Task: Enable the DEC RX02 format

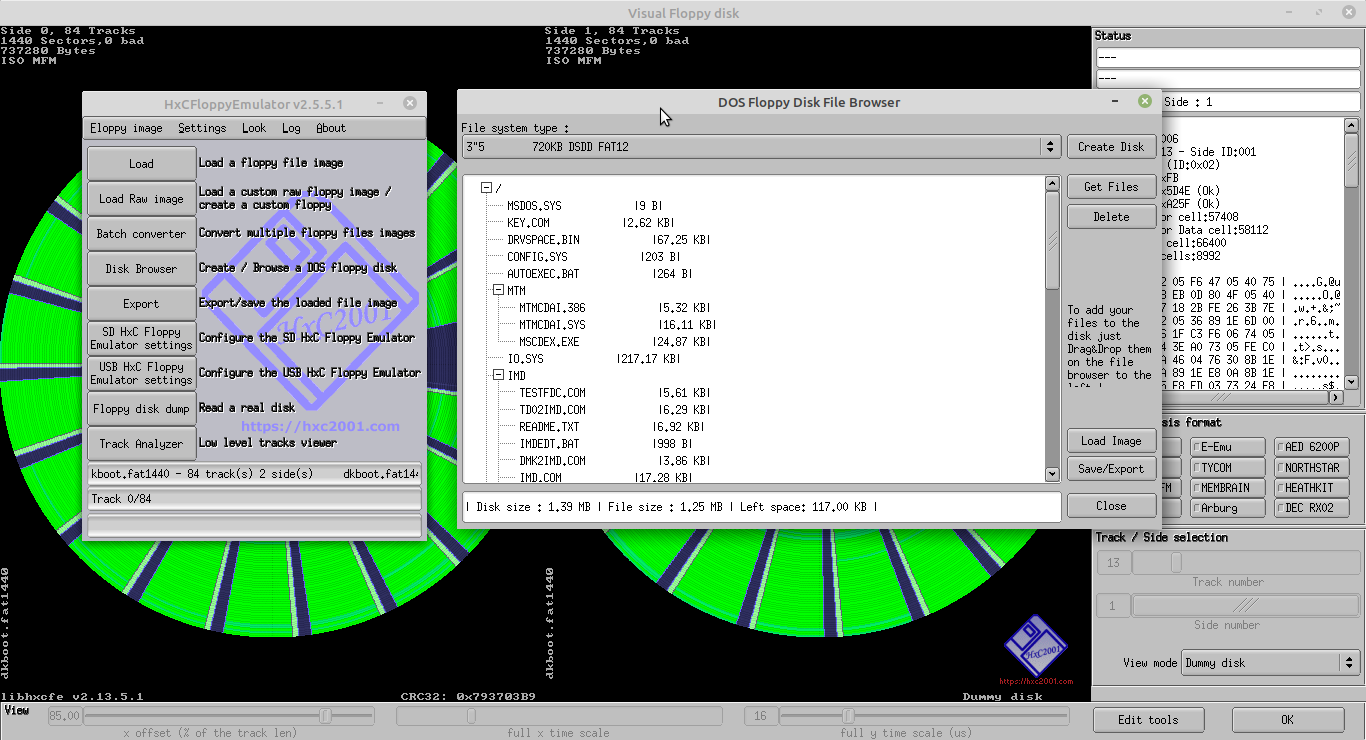Action: [1312, 508]
